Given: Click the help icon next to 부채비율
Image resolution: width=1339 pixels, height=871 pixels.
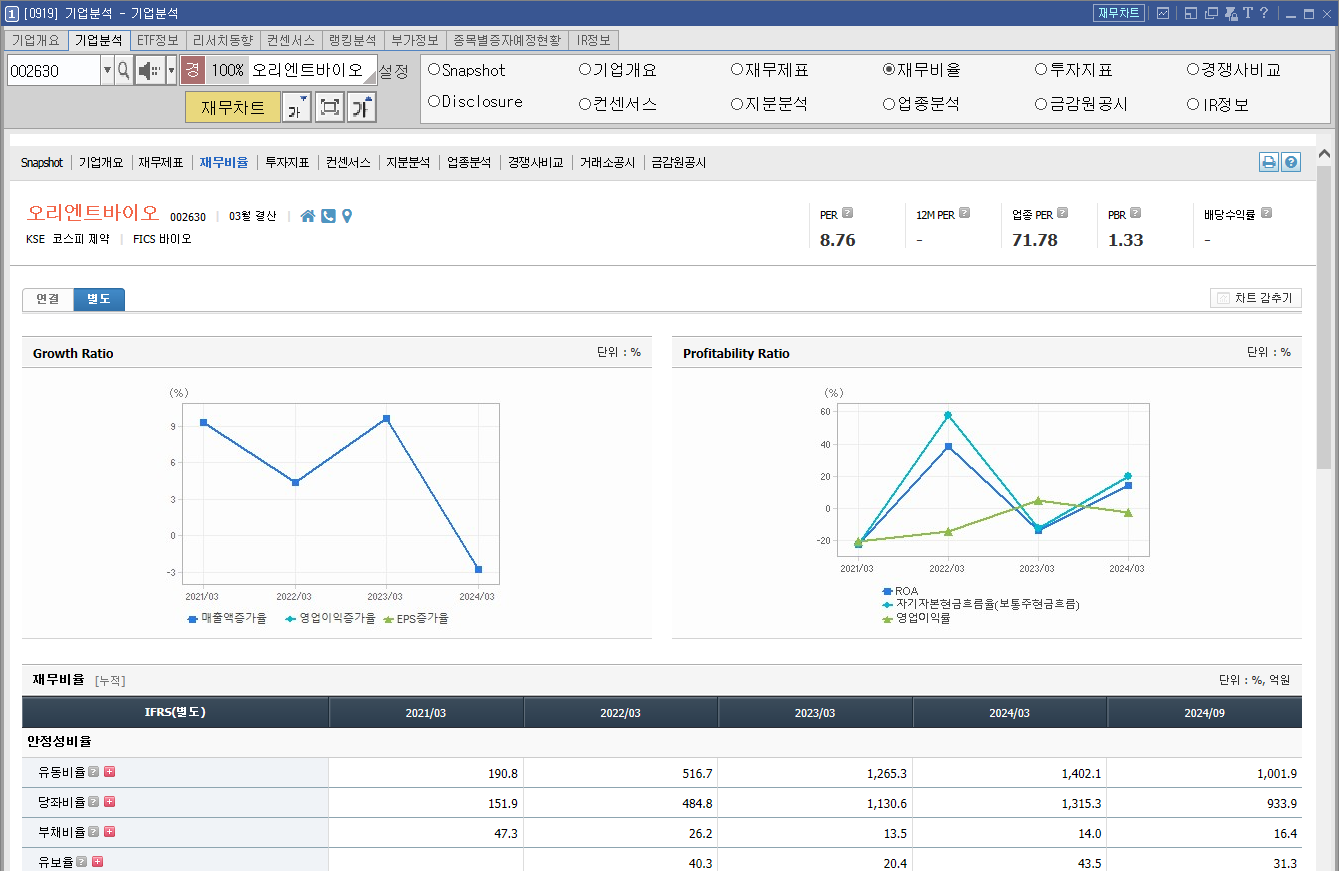Looking at the screenshot, I should click(x=93, y=832).
